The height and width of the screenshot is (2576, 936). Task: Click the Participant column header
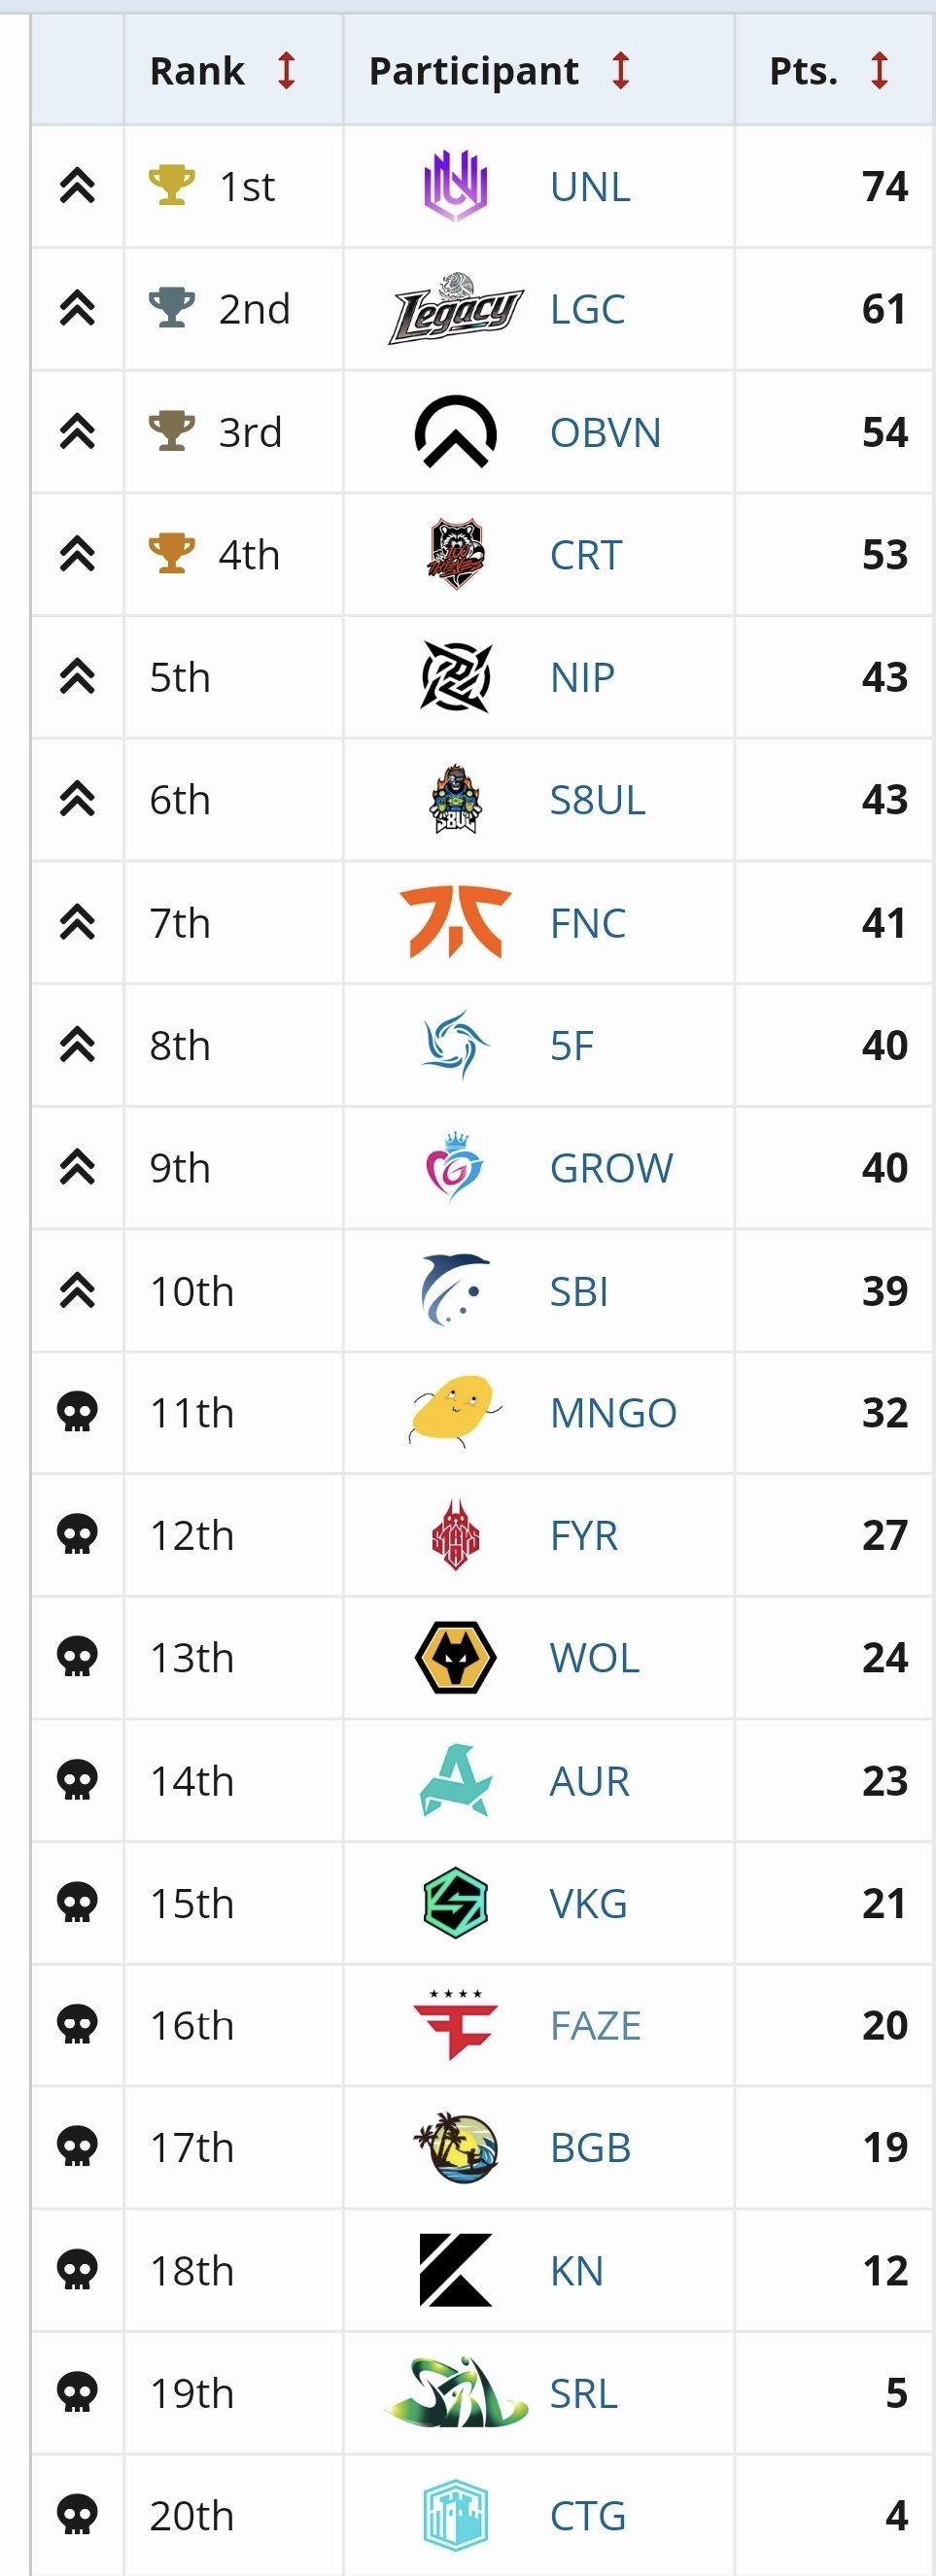(473, 71)
